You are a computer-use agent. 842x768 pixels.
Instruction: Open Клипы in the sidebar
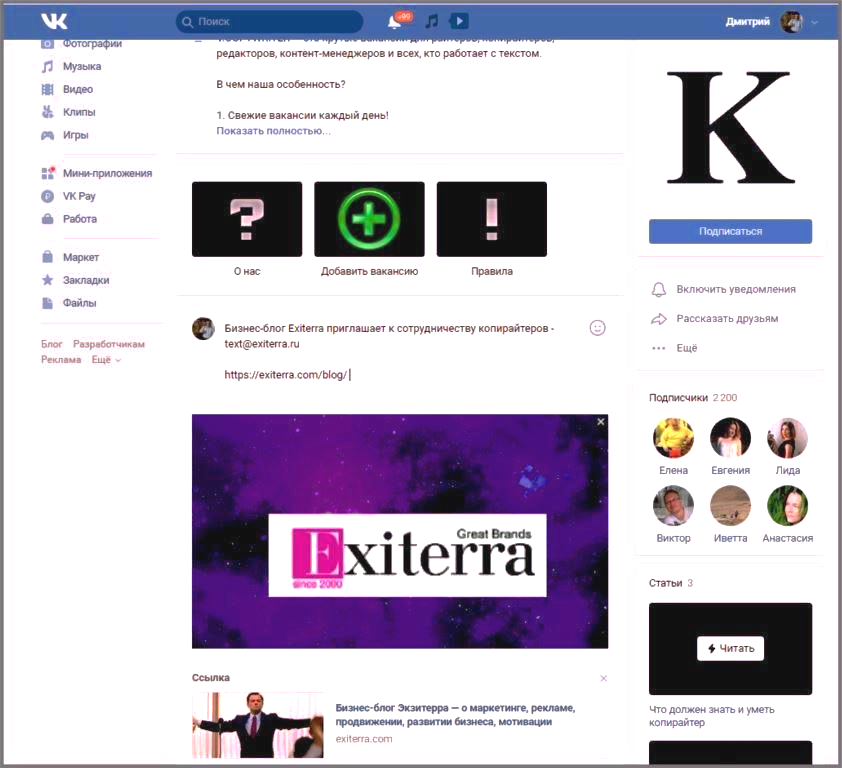(x=79, y=112)
